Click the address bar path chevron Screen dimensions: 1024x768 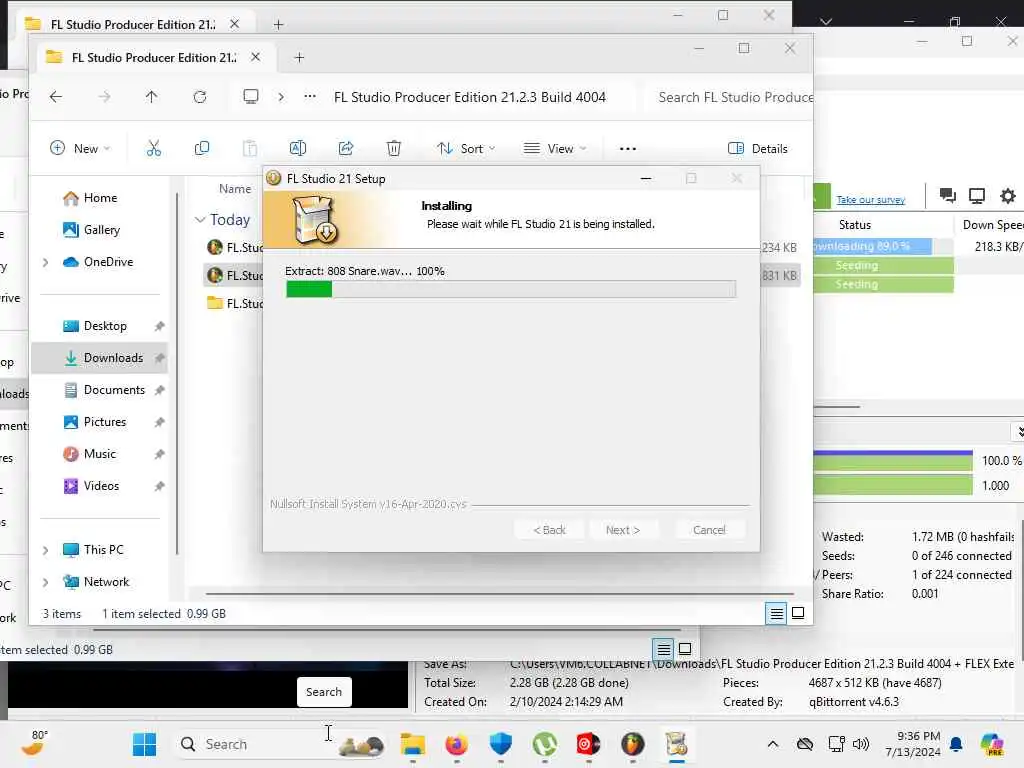tap(281, 97)
